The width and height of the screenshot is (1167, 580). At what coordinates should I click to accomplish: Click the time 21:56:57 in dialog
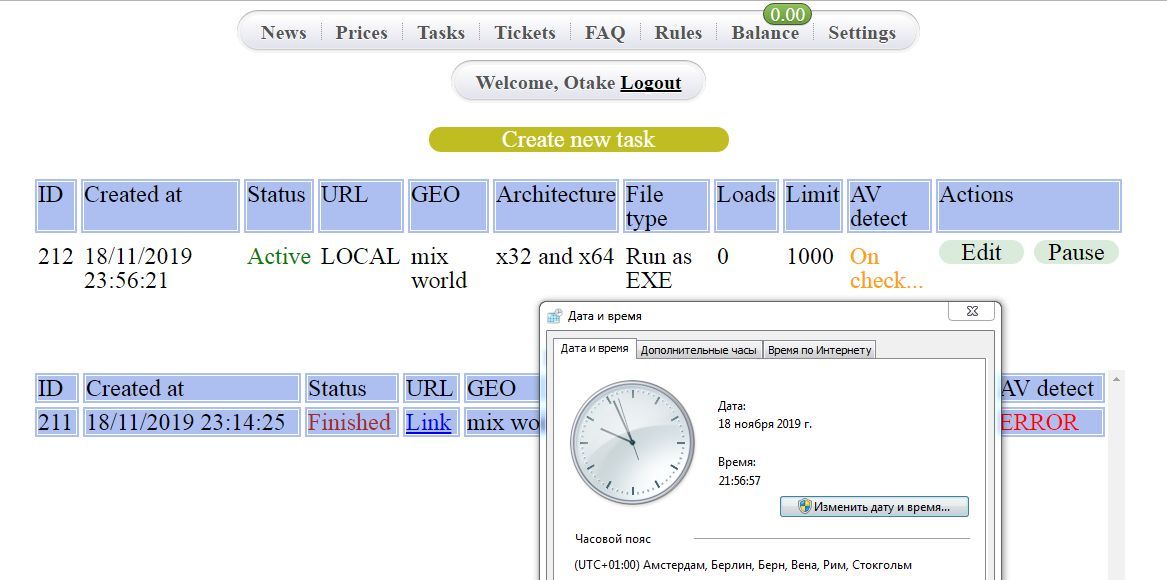point(739,481)
